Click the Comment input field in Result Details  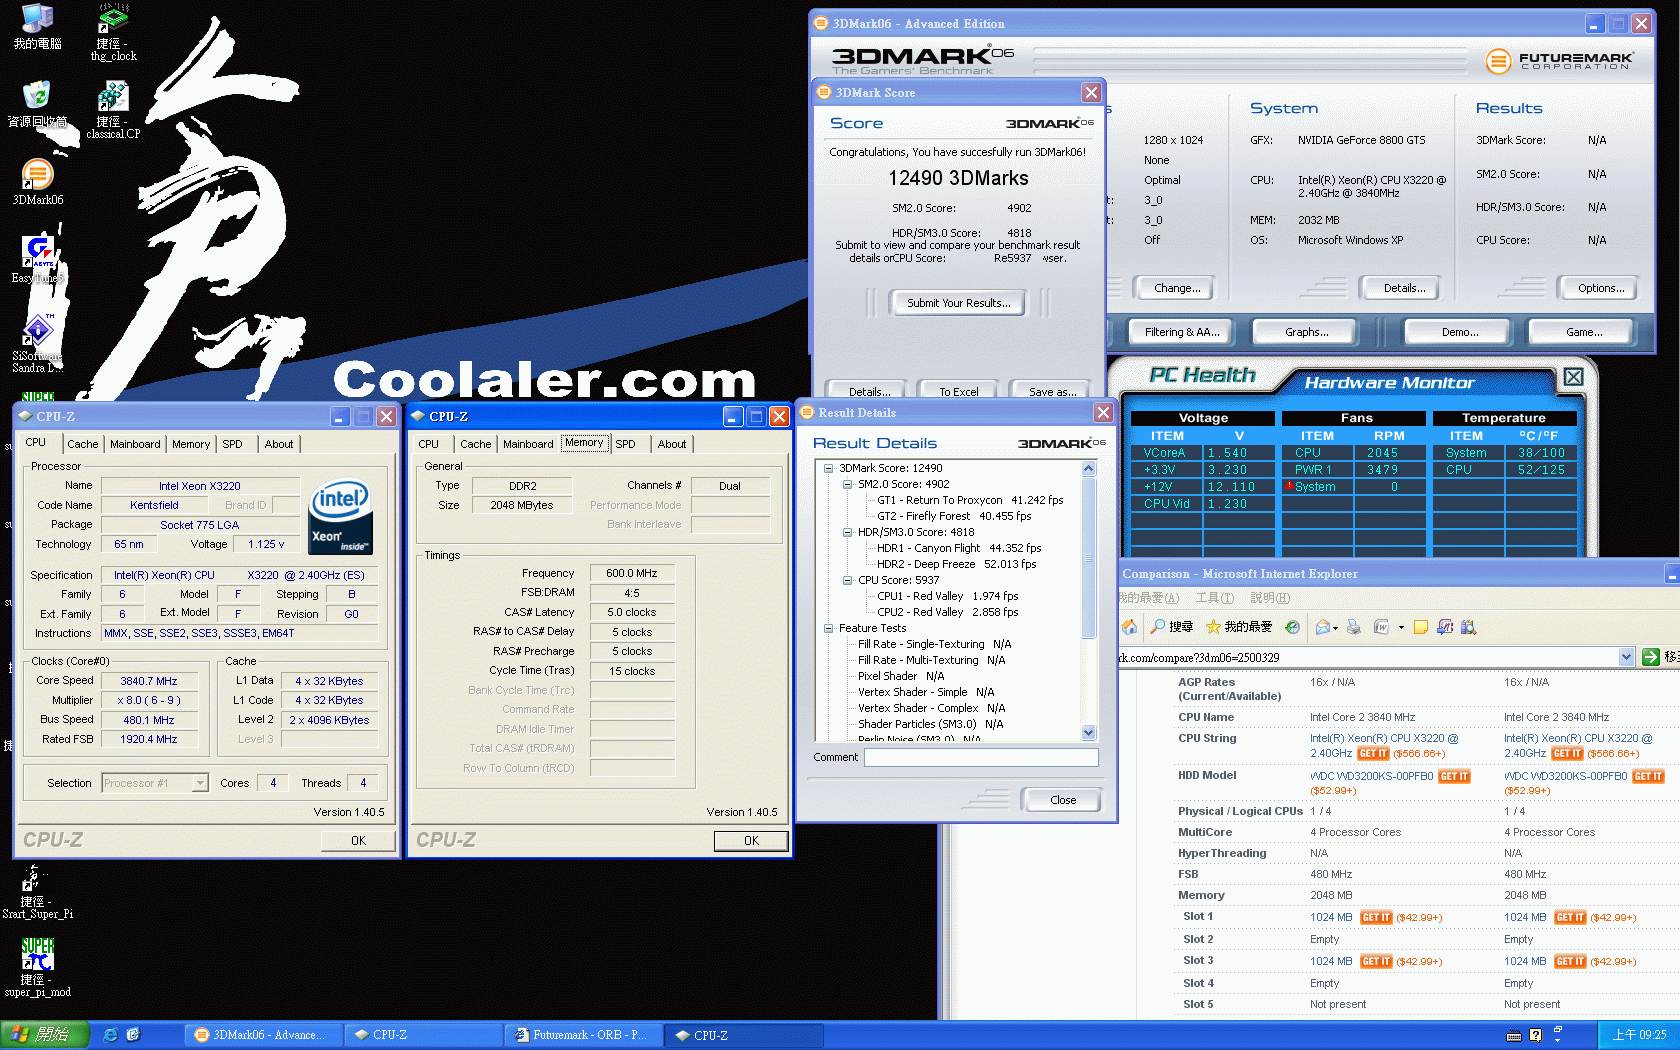980,757
